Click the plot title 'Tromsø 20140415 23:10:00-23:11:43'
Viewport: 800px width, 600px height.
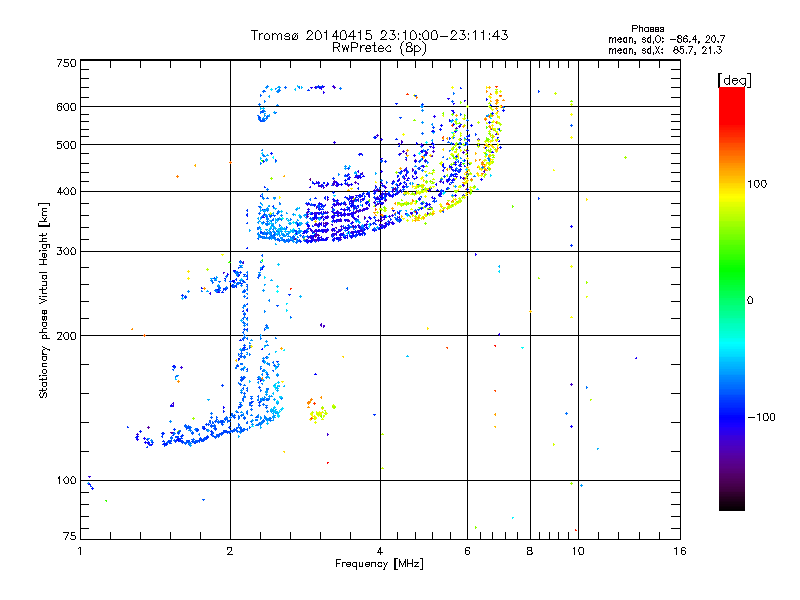pyautogui.click(x=379, y=35)
